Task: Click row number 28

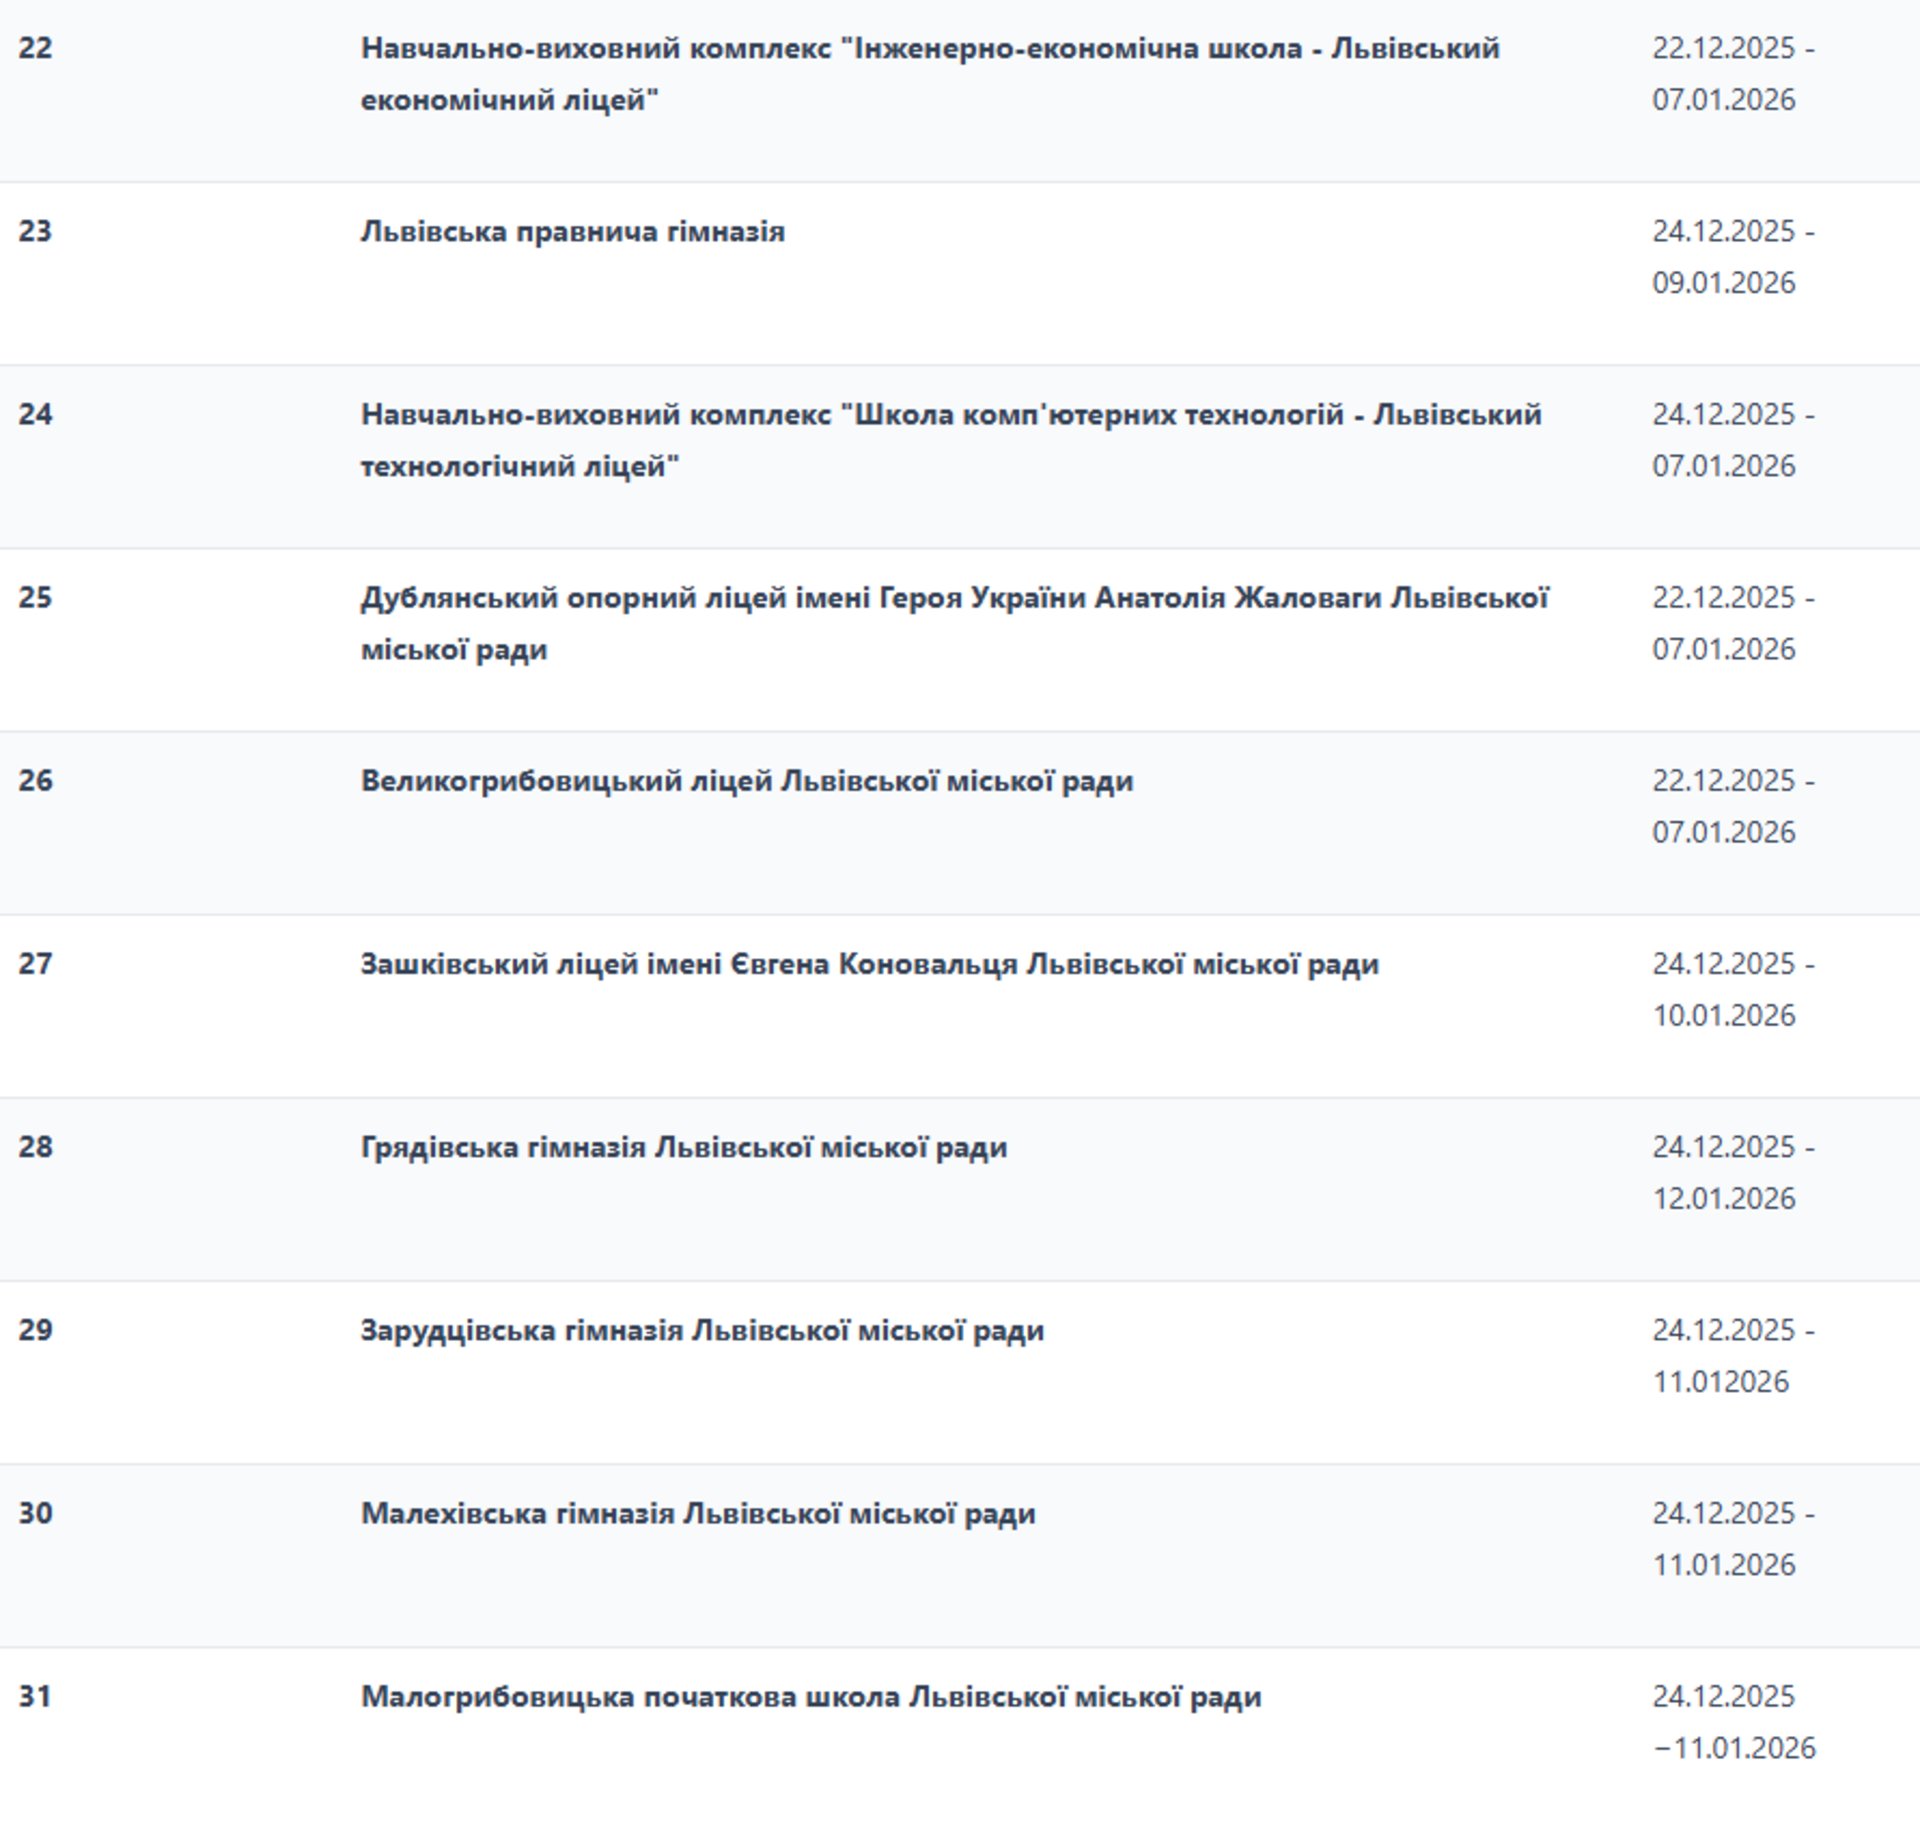Action: [35, 1146]
